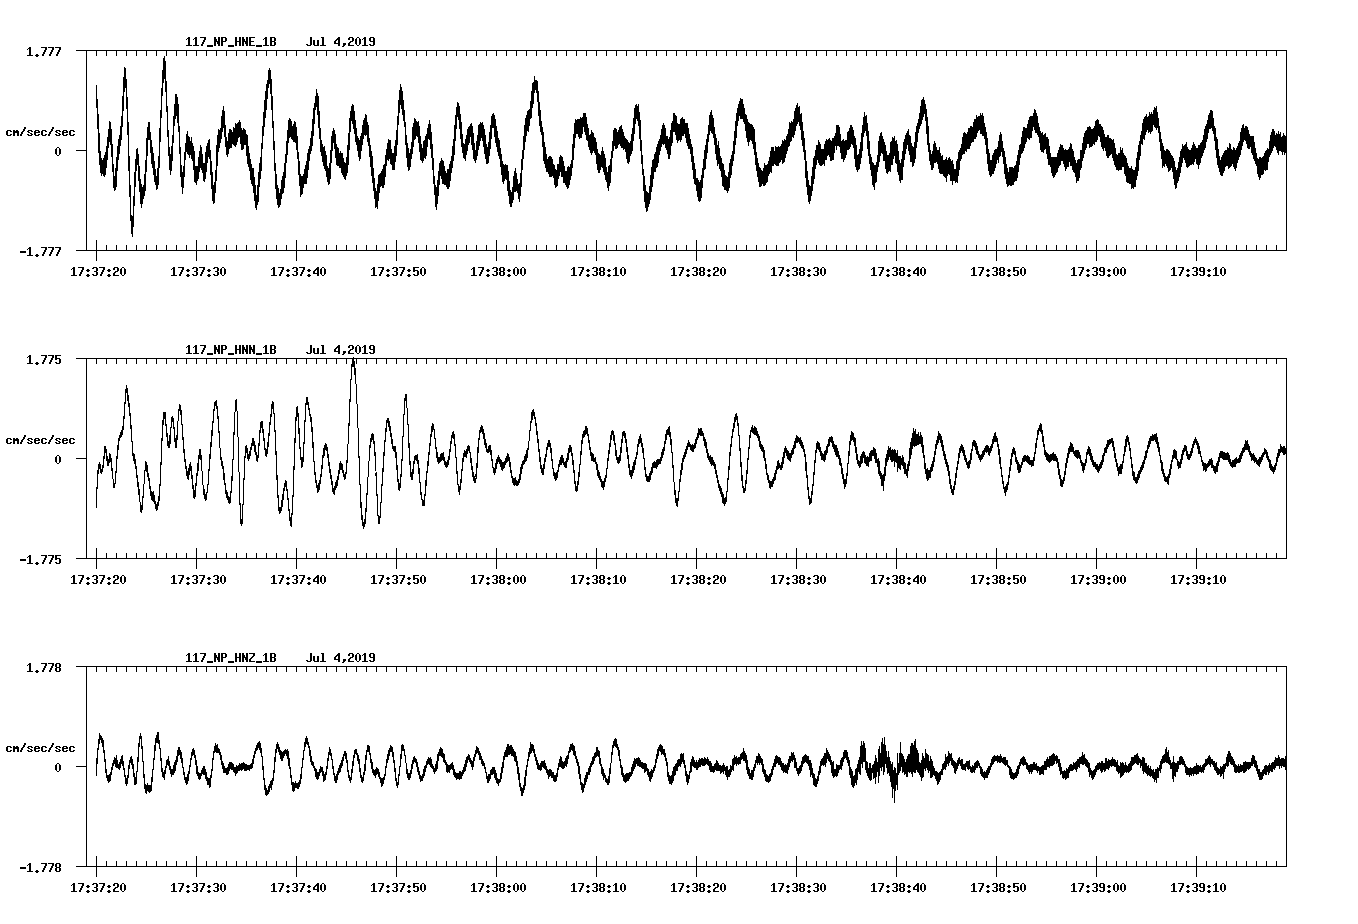This screenshot has width=1358, height=924.
Task: Click 17:37:50 time label under HNZ plot
Action: tap(398, 887)
